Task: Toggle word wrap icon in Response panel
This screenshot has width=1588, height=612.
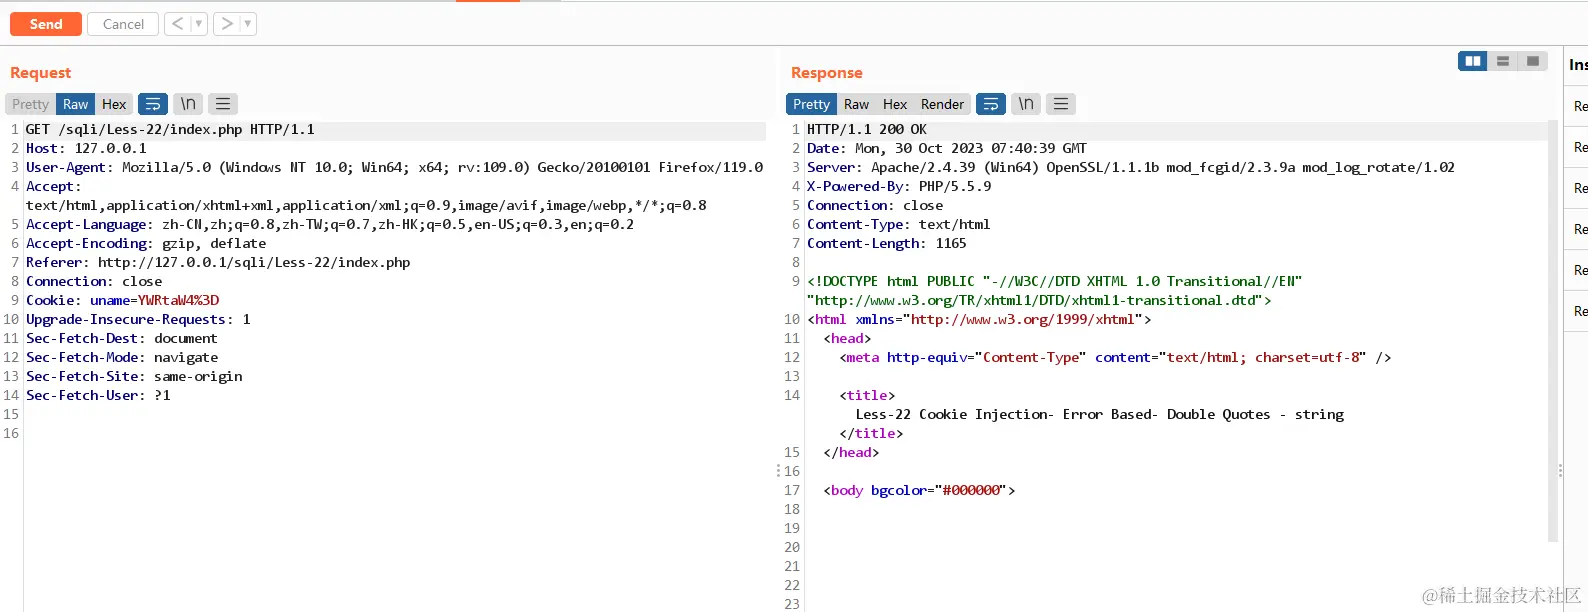Action: click(x=991, y=104)
